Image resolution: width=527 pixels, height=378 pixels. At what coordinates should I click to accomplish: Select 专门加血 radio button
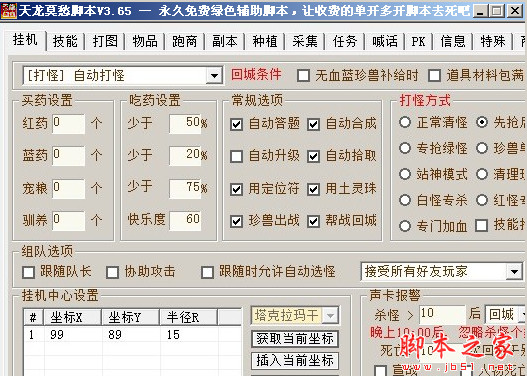coord(405,226)
